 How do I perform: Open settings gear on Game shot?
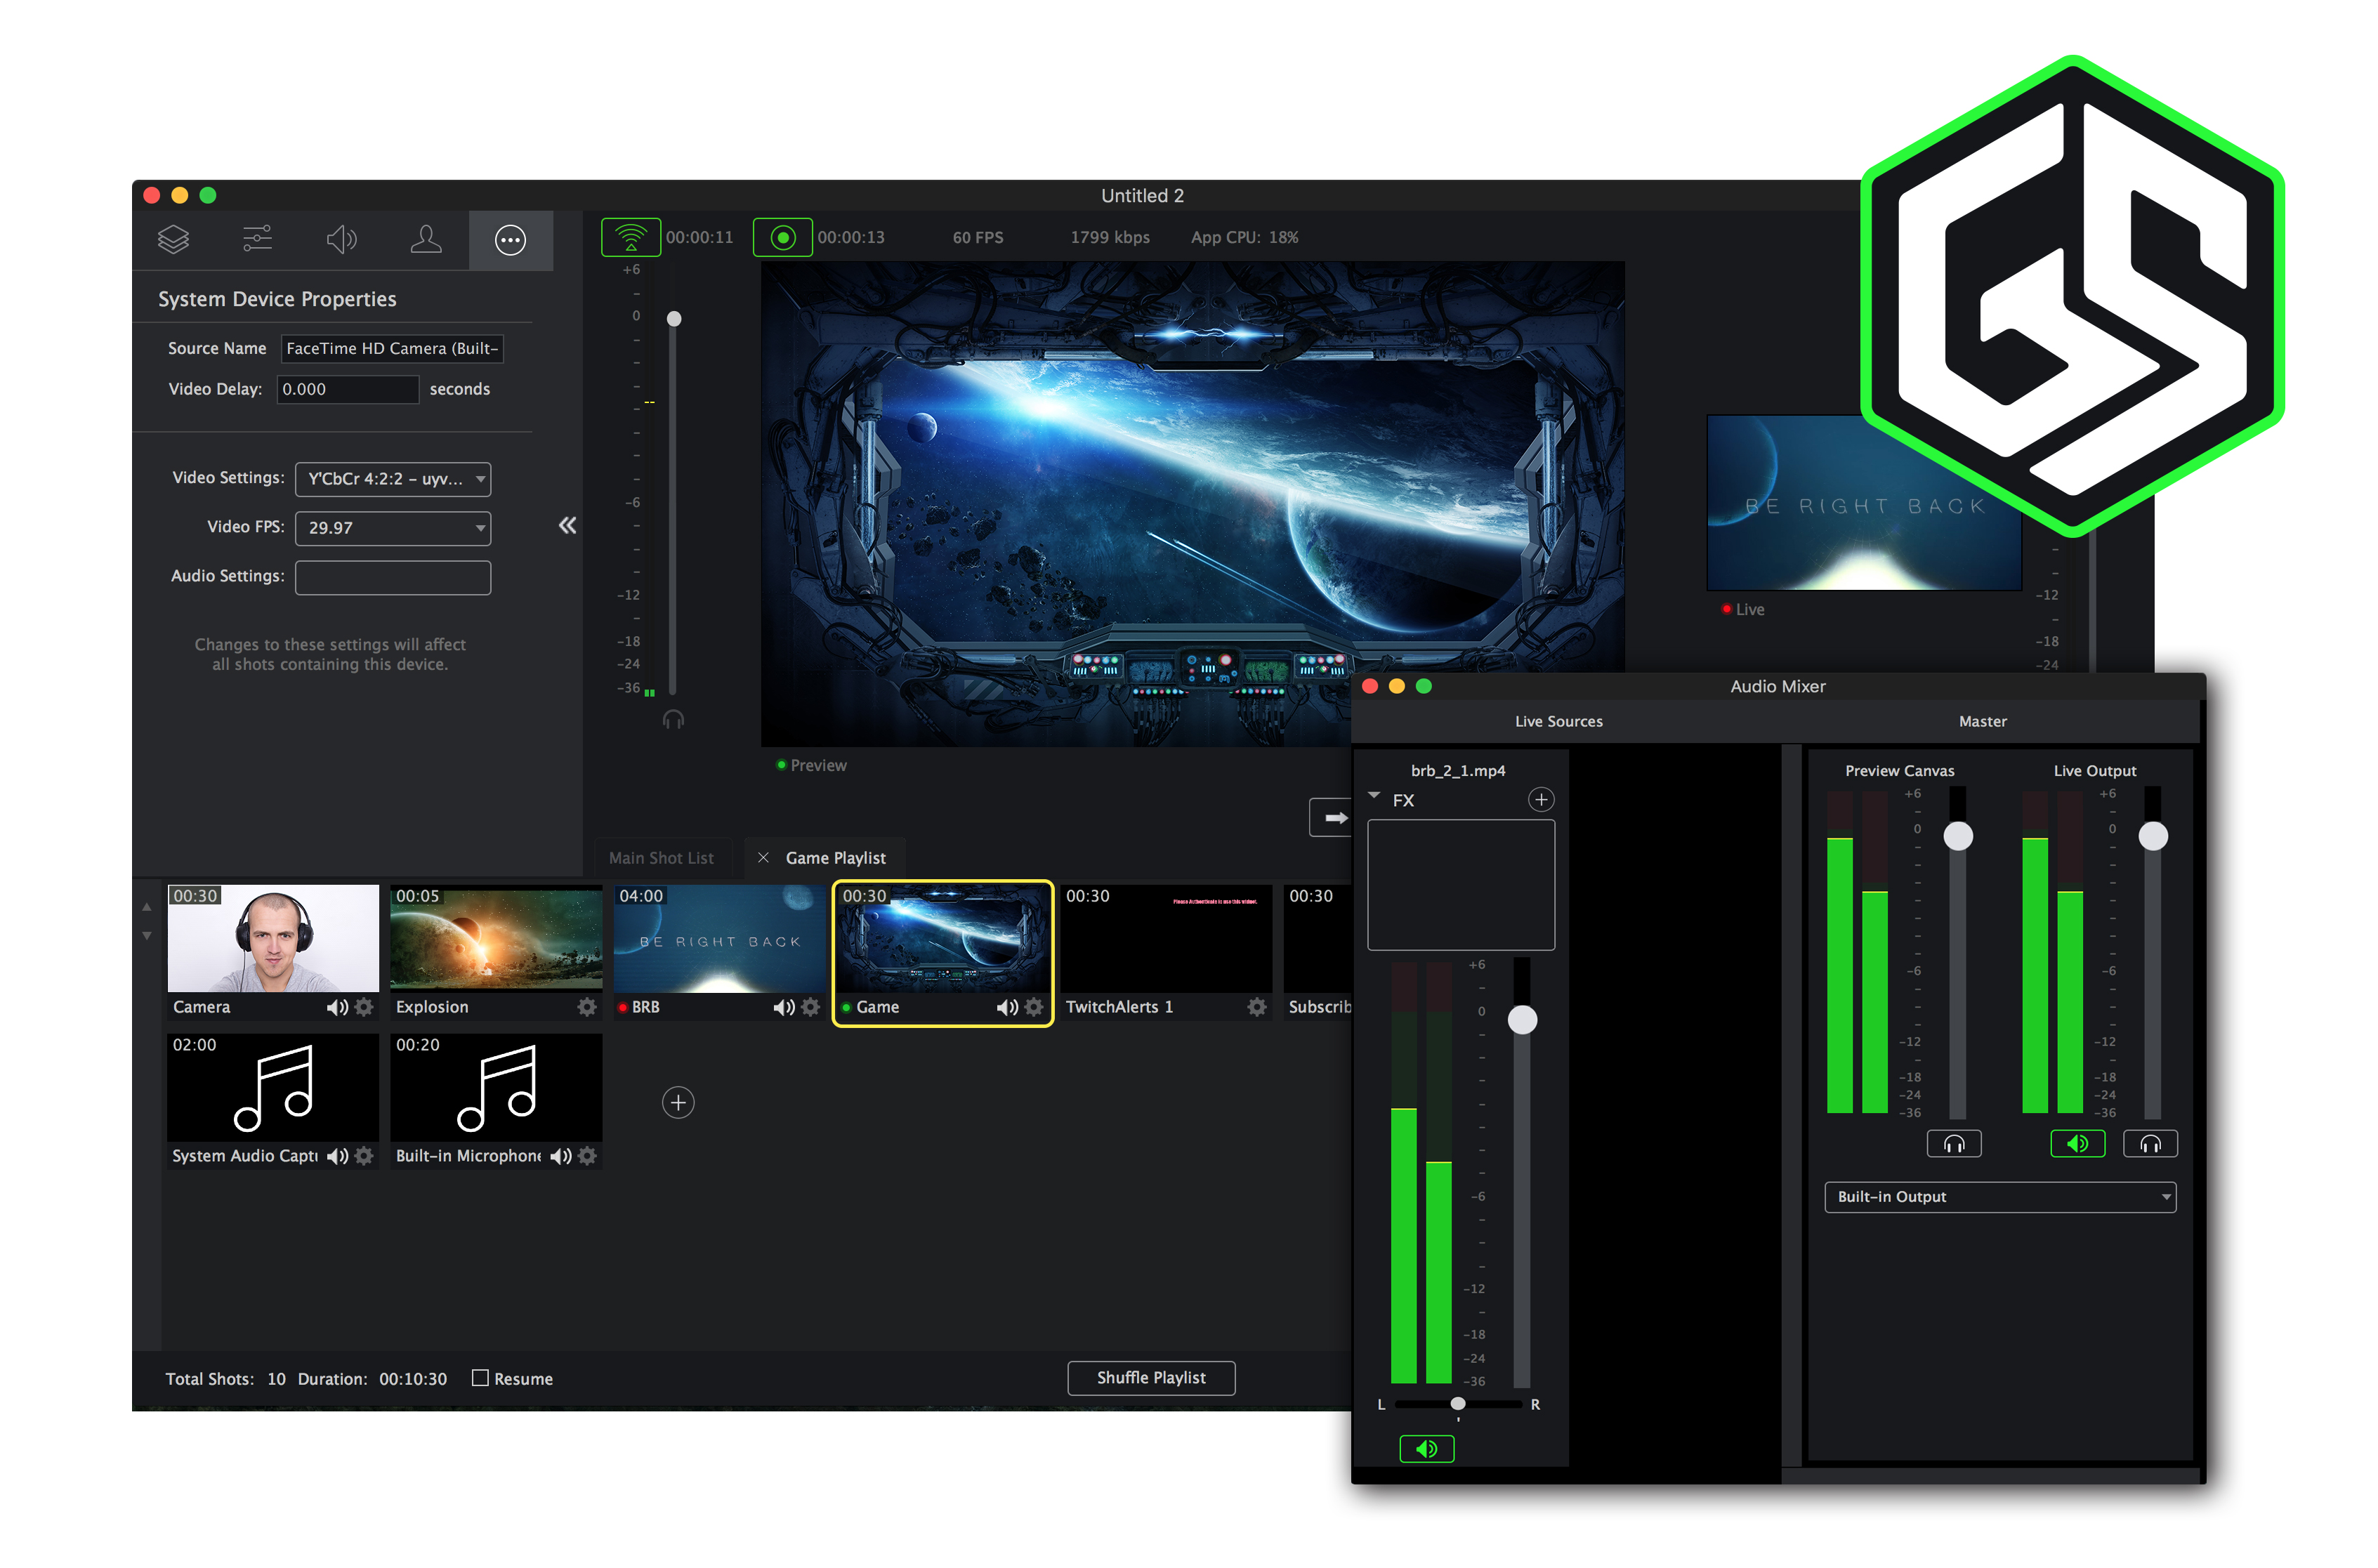click(x=1034, y=1007)
